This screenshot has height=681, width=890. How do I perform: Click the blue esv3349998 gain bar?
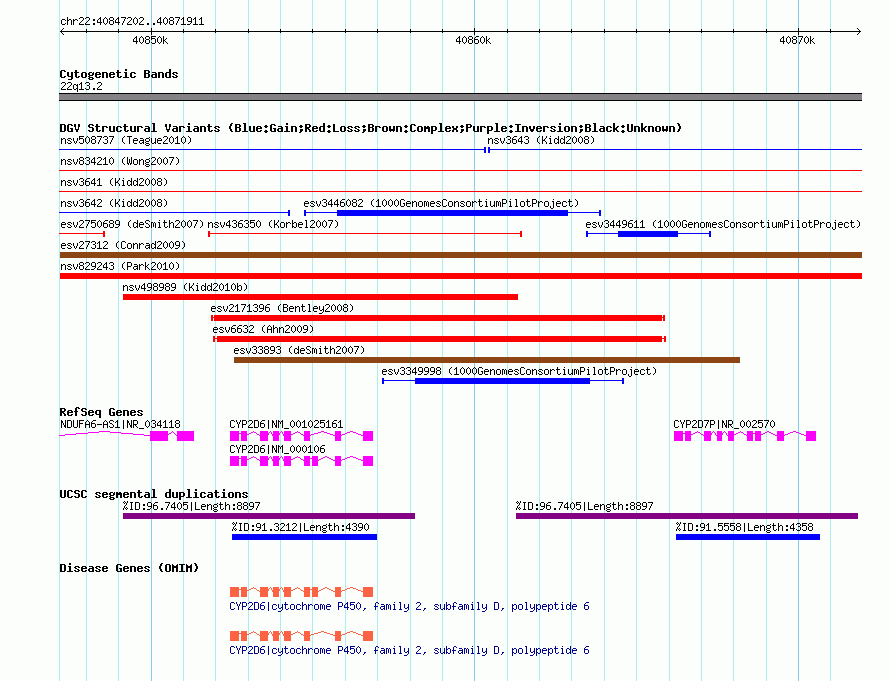[503, 381]
